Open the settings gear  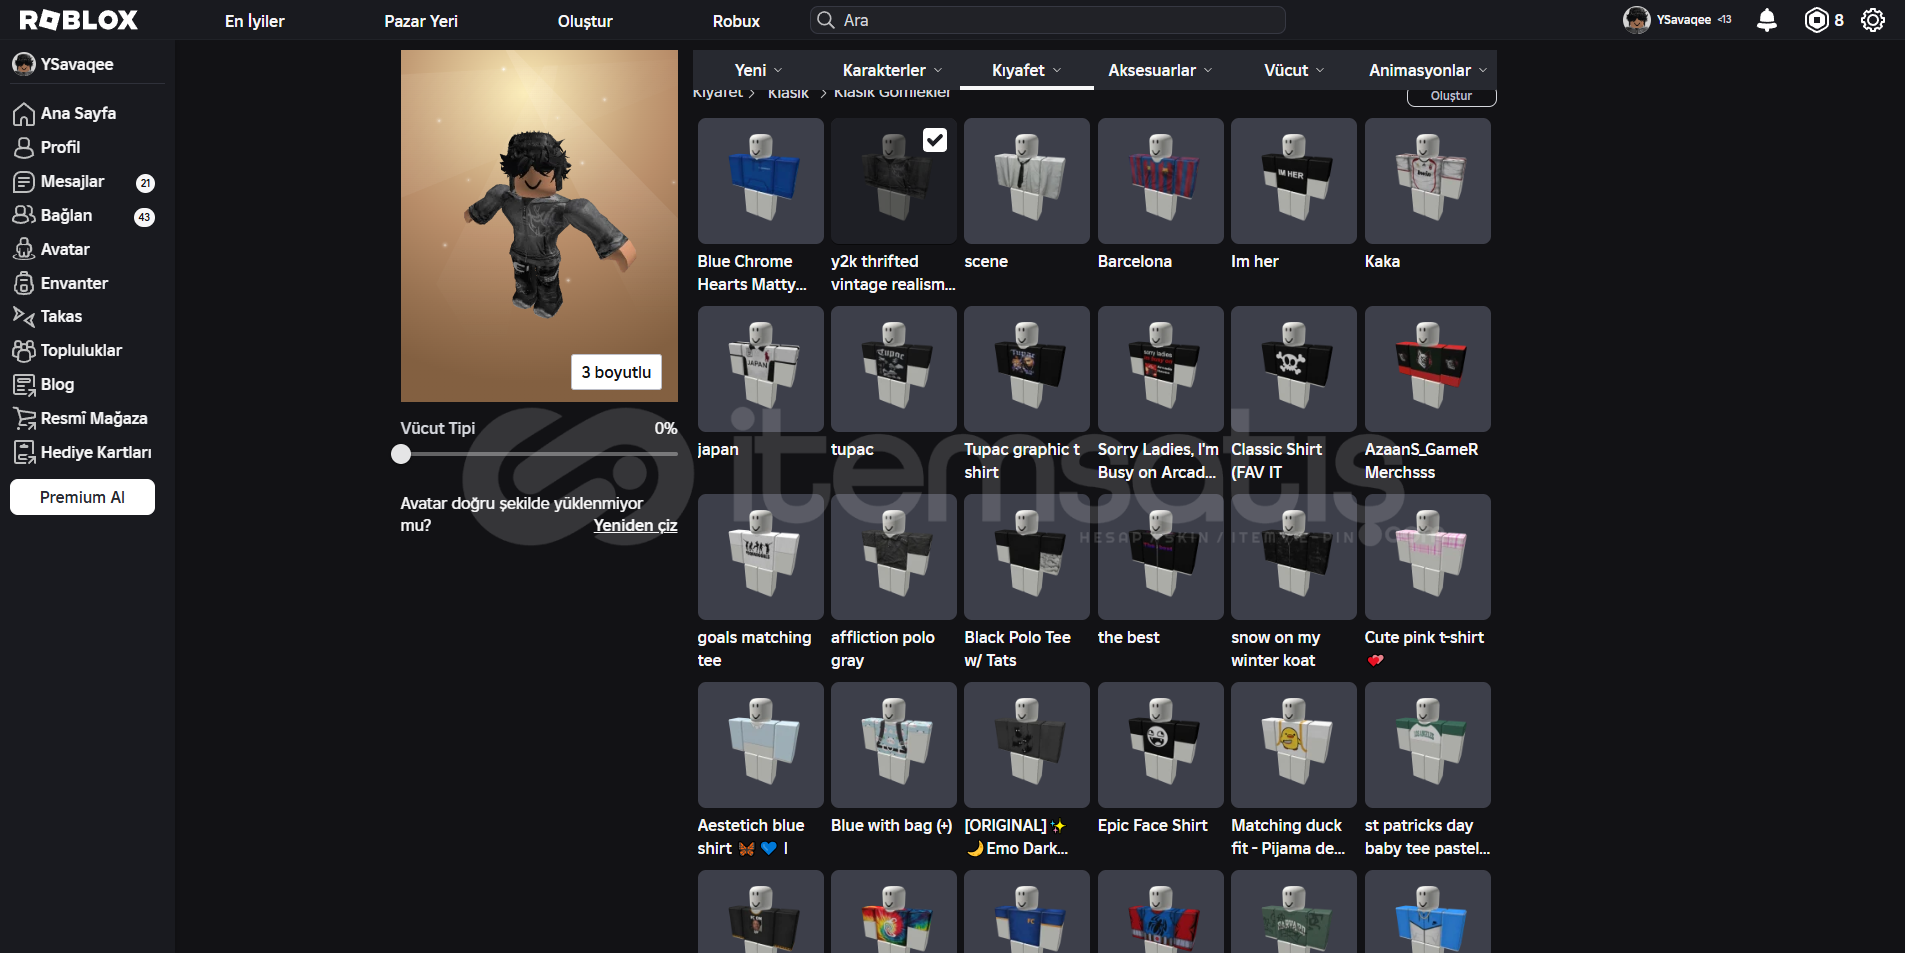(x=1873, y=20)
